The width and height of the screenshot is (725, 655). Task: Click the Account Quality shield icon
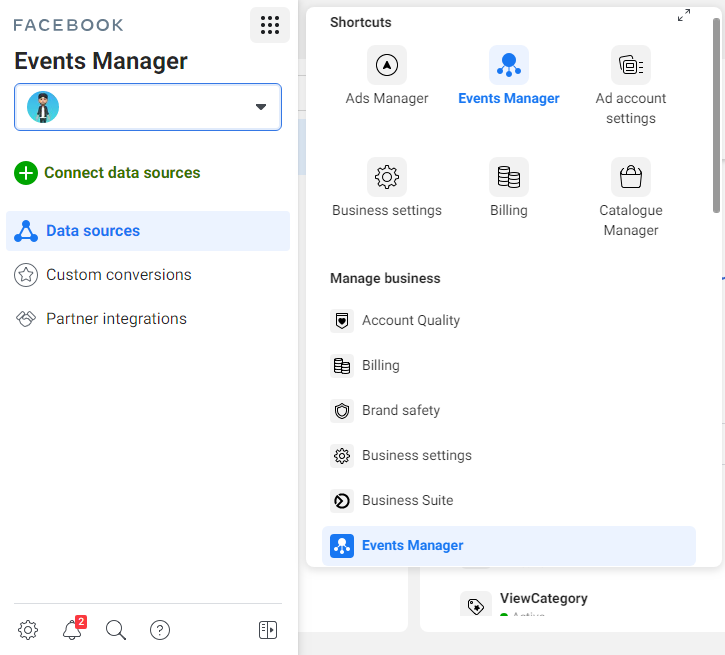(x=342, y=320)
